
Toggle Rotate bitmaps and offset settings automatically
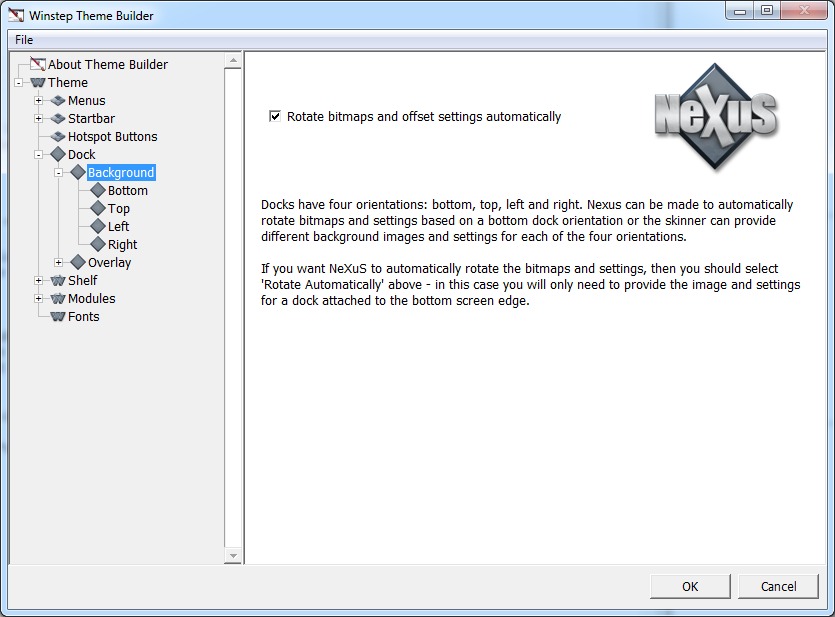275,116
